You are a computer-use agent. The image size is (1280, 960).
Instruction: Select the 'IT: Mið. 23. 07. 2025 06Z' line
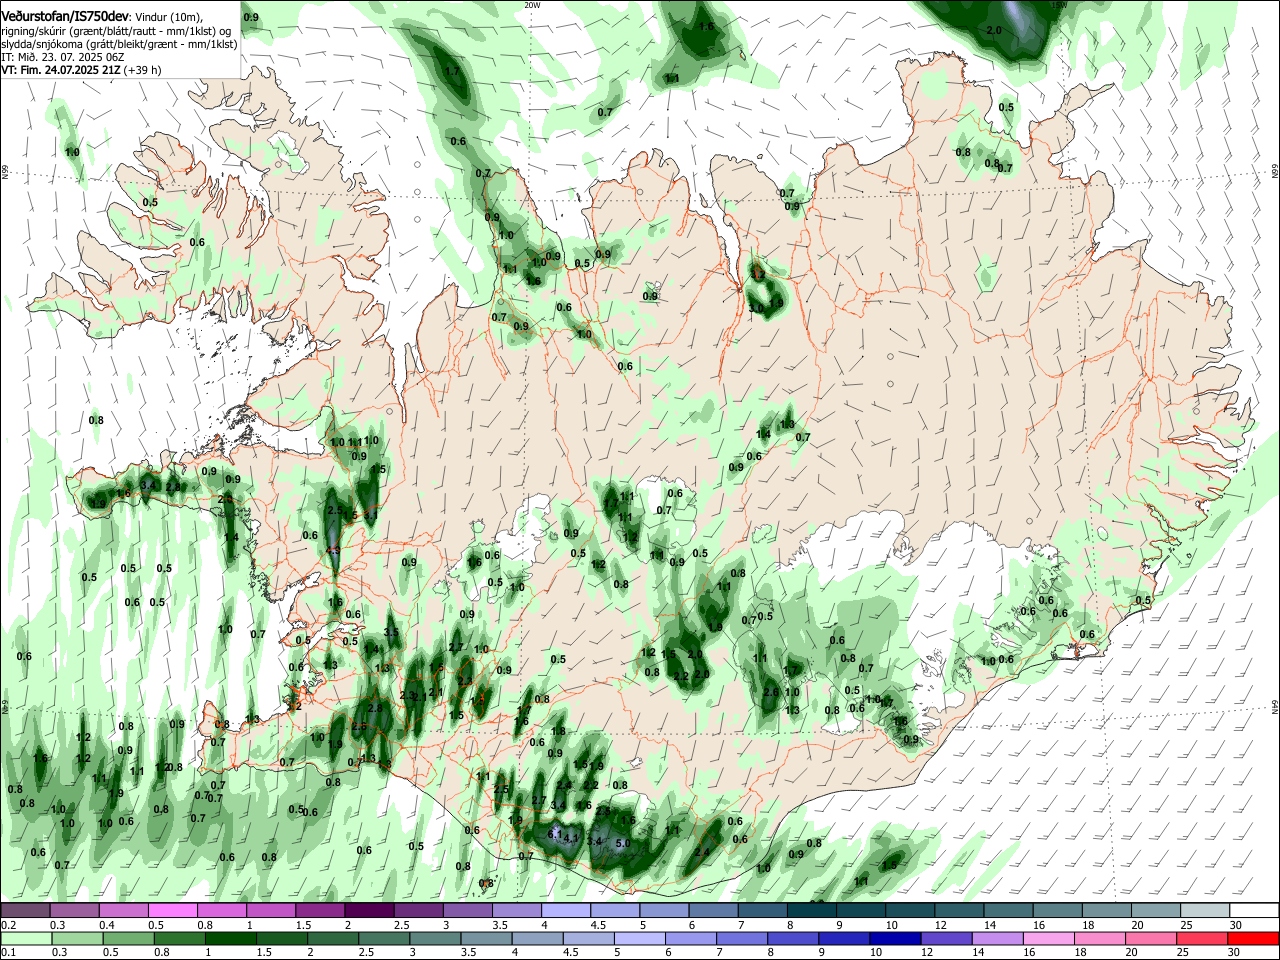coord(61,58)
